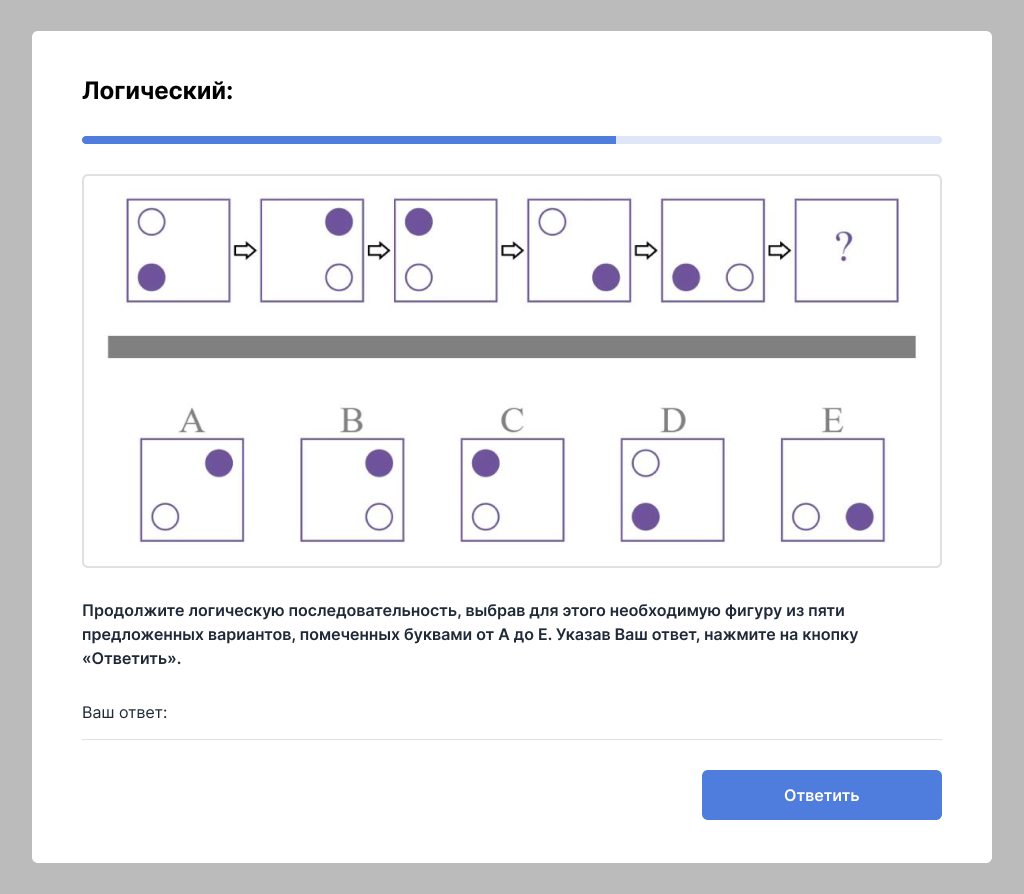Select answer figure under letter A
The image size is (1024, 894).
pyautogui.click(x=192, y=490)
